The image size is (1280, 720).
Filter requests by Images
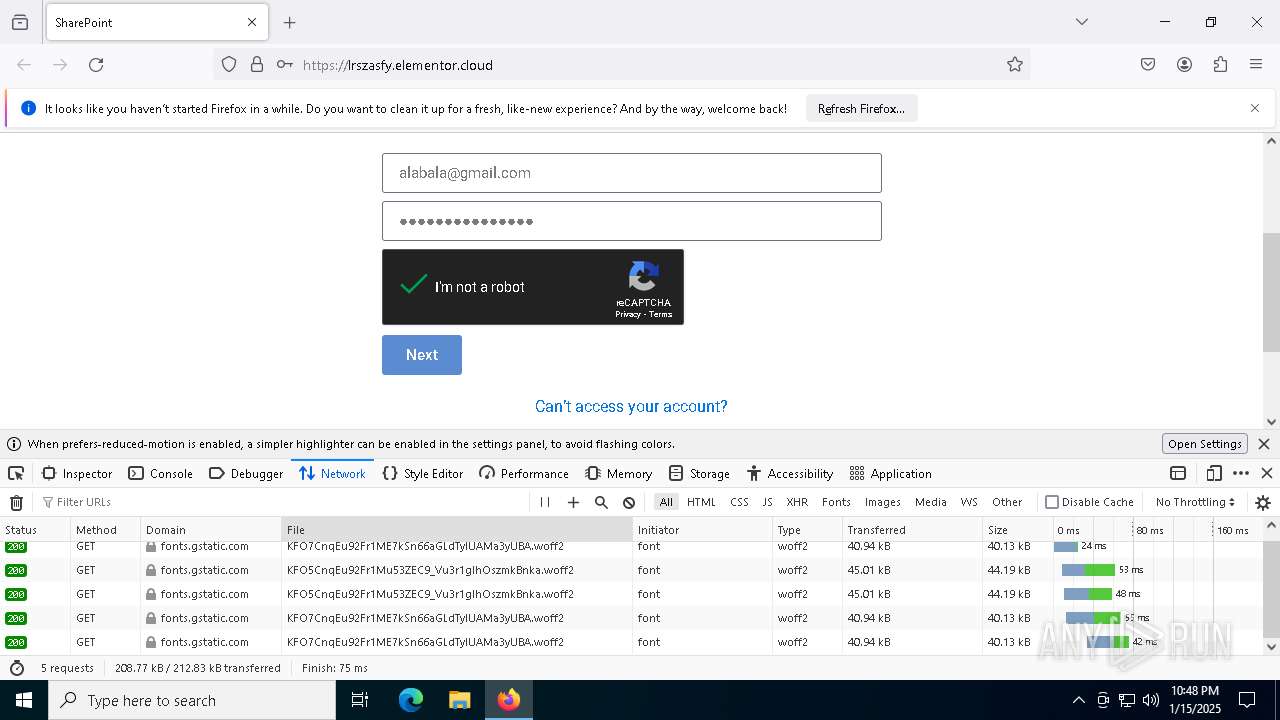coord(883,502)
